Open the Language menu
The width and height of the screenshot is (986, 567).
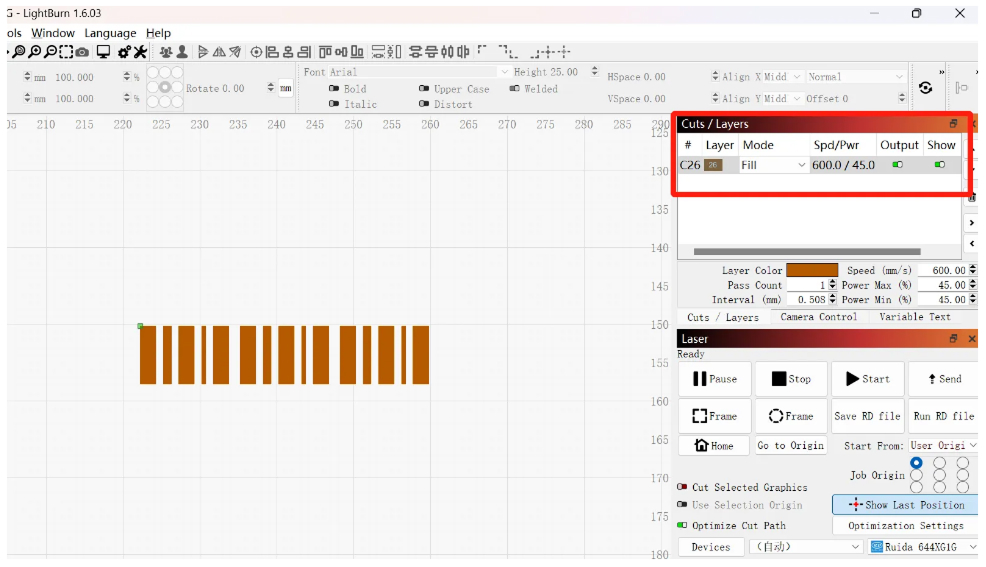point(110,33)
